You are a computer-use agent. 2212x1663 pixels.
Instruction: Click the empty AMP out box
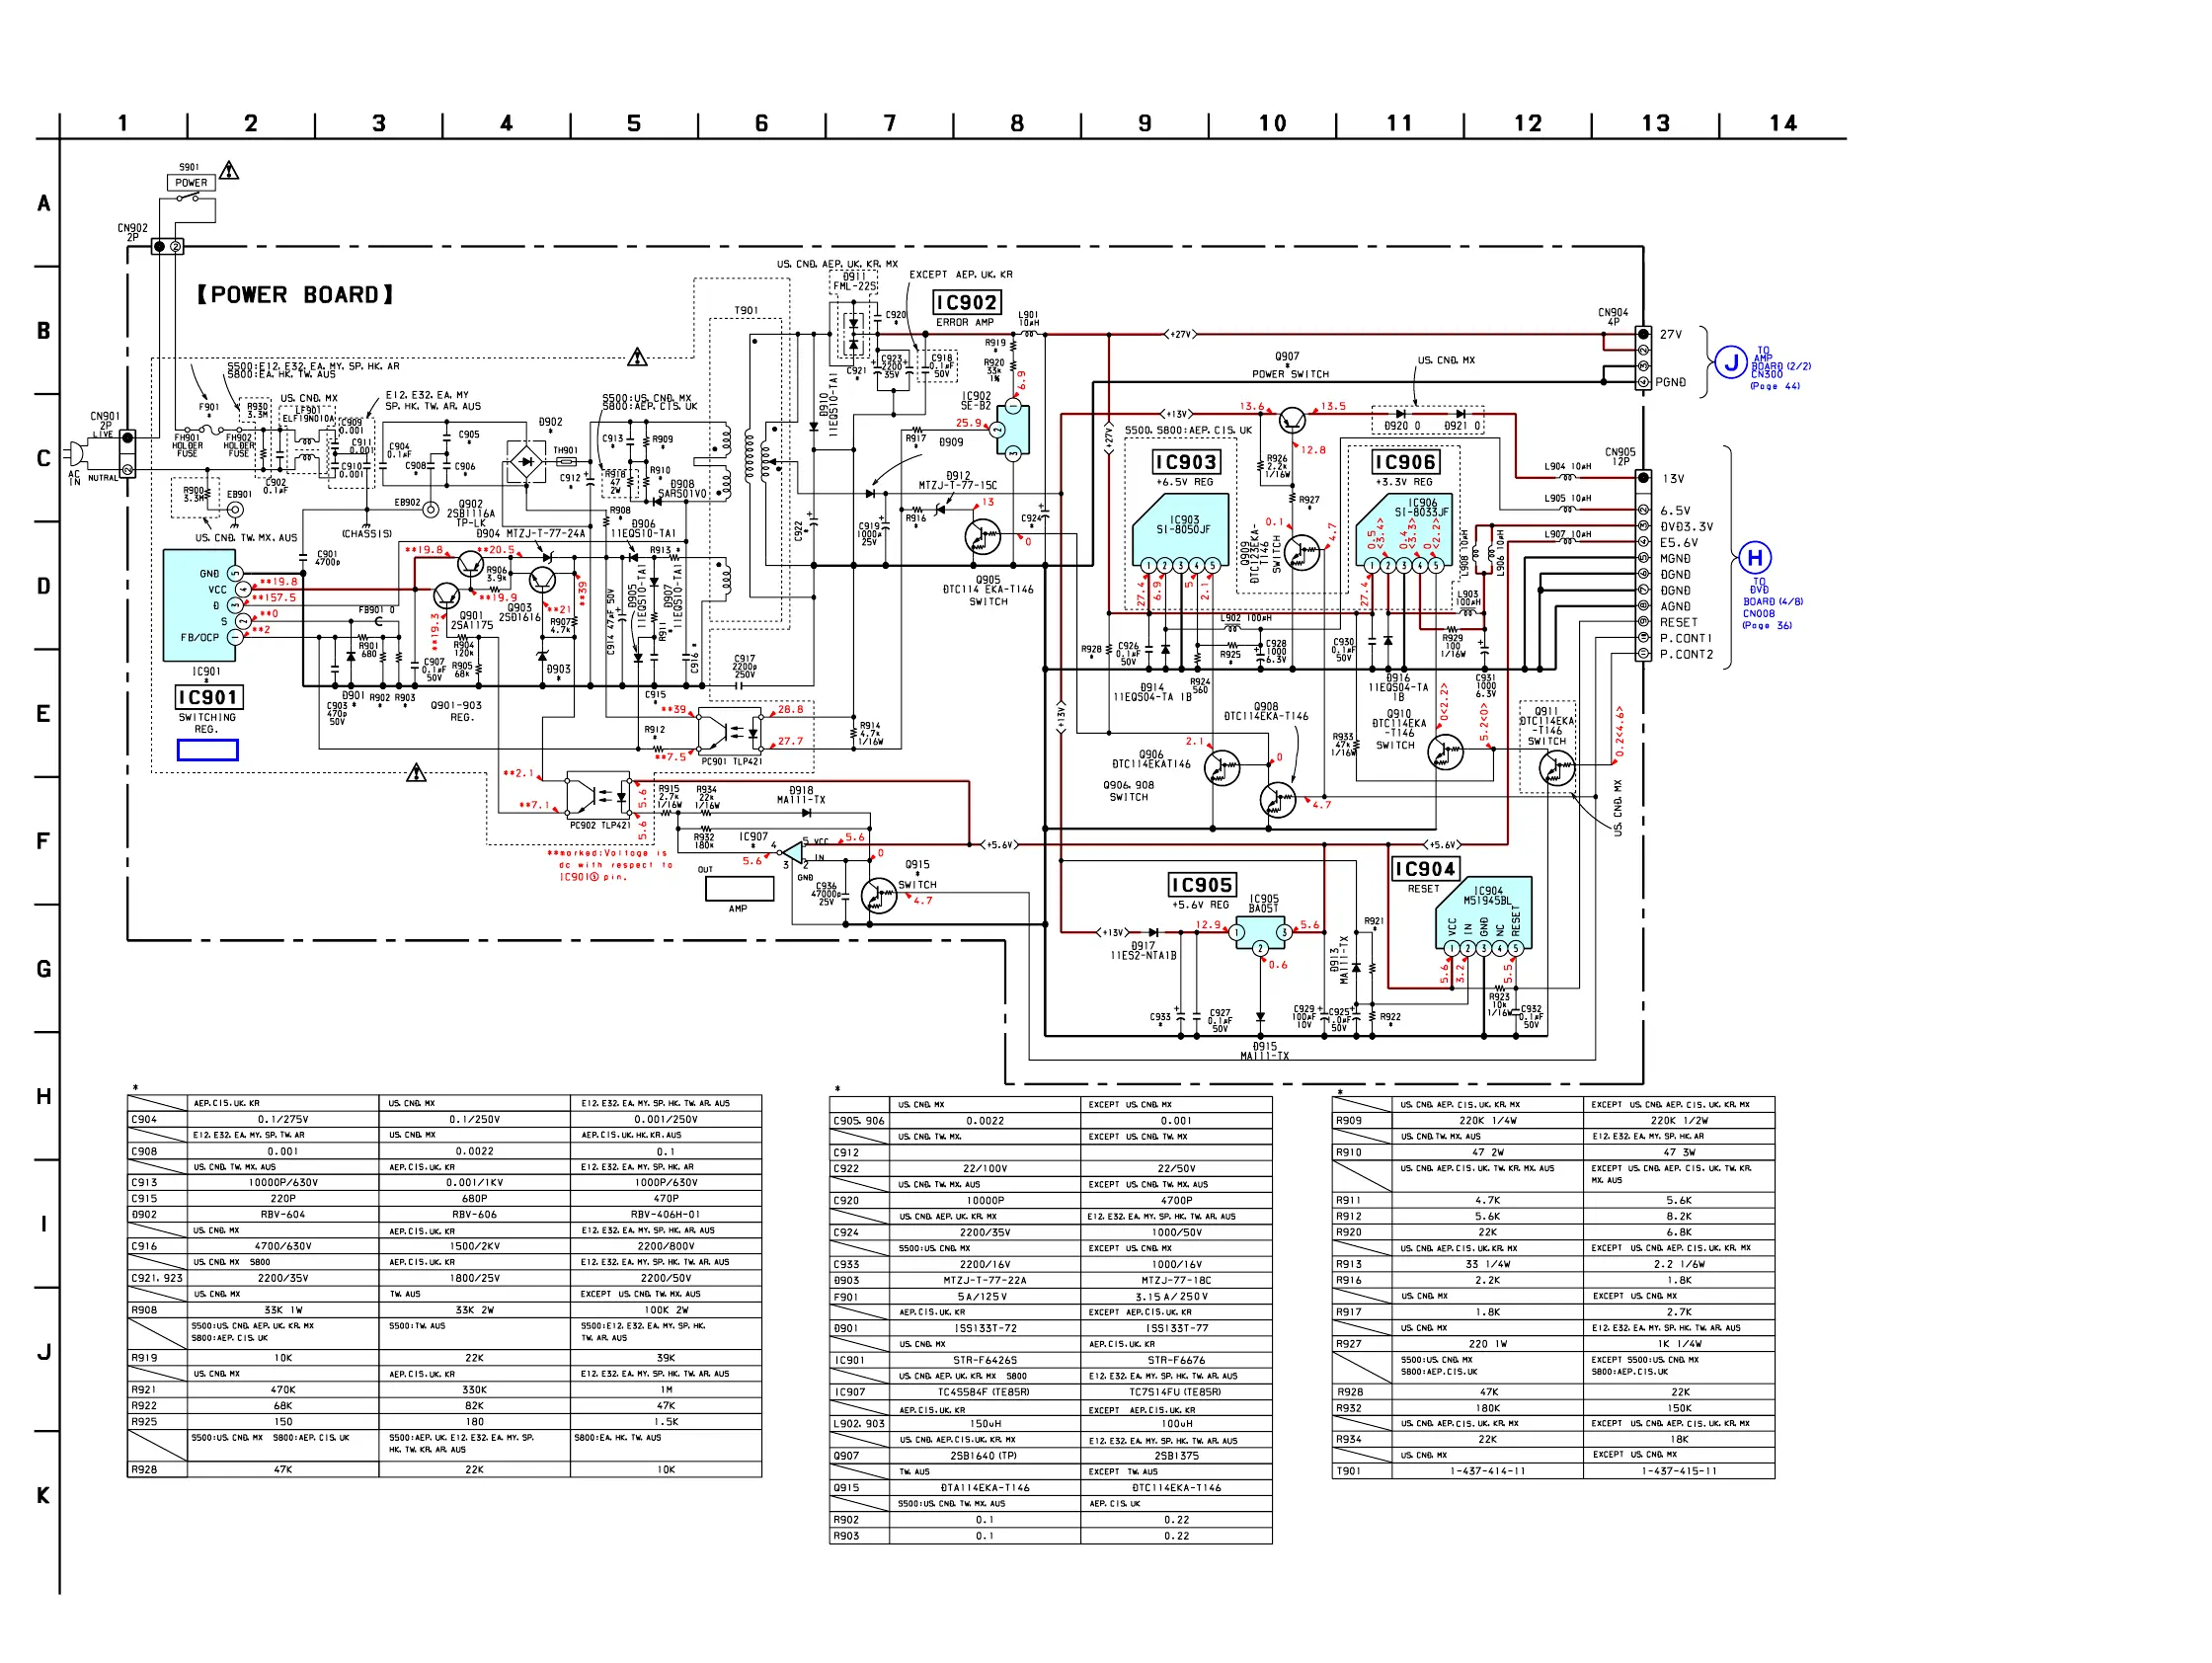(x=739, y=888)
